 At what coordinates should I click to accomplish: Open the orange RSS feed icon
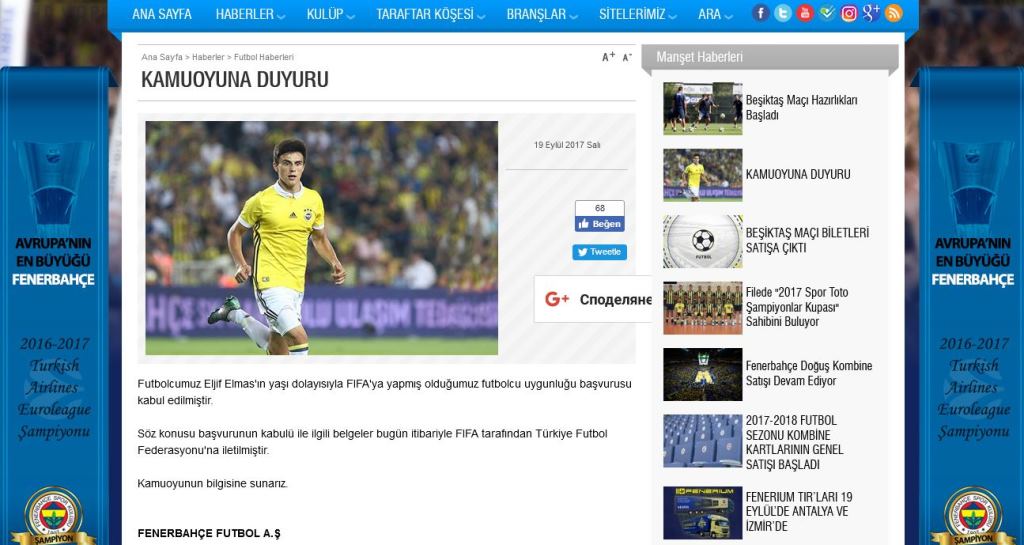point(893,13)
